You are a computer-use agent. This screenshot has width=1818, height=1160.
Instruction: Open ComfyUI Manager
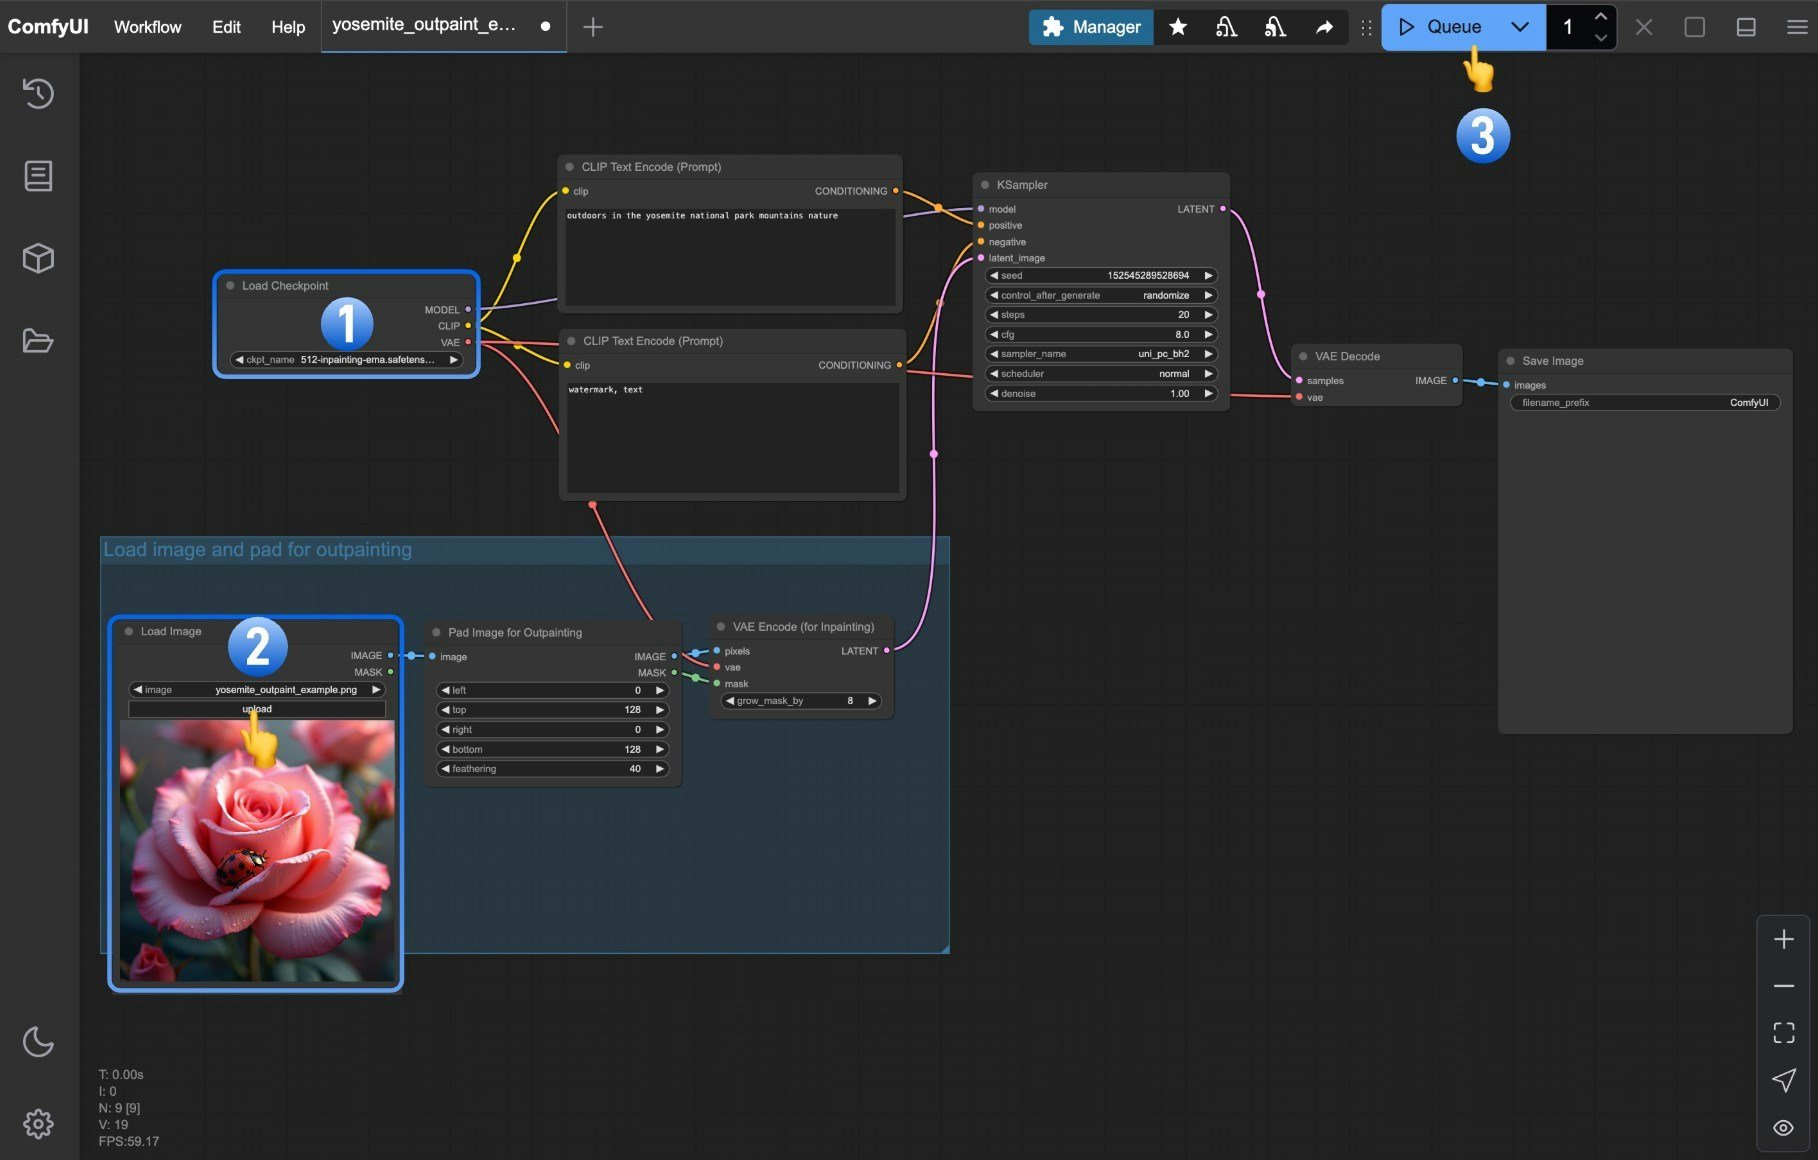pos(1090,27)
